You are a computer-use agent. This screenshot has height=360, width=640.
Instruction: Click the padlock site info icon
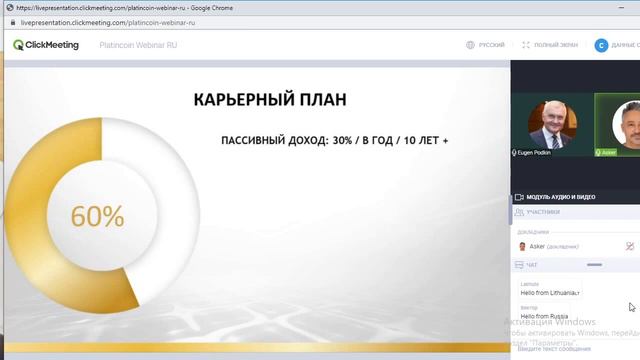pyautogui.click(x=13, y=23)
